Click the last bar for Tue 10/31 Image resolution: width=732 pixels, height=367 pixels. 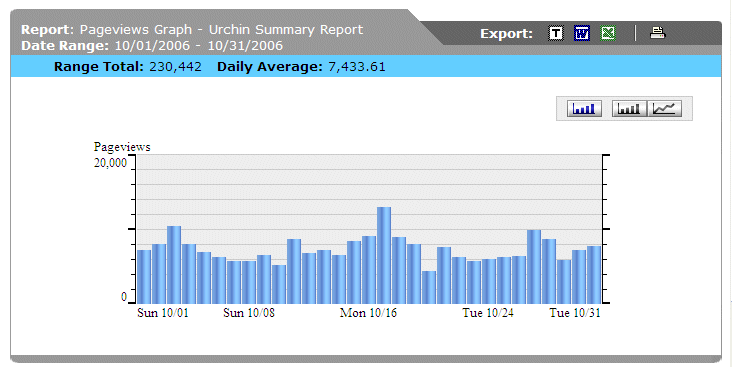point(594,275)
